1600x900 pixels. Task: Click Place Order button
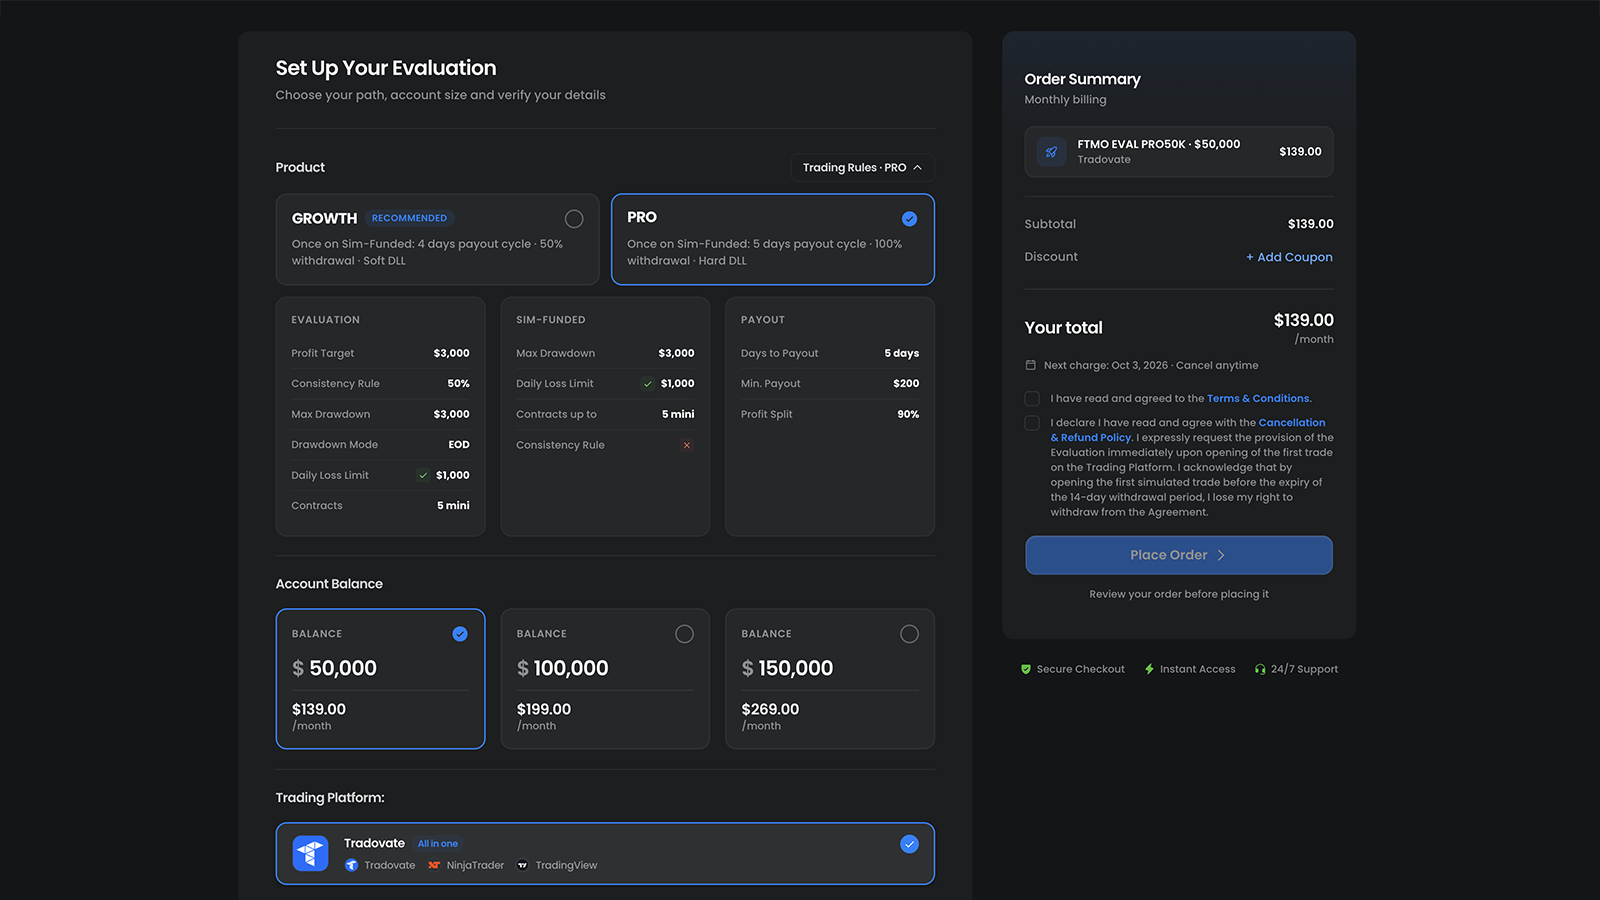pyautogui.click(x=1179, y=555)
